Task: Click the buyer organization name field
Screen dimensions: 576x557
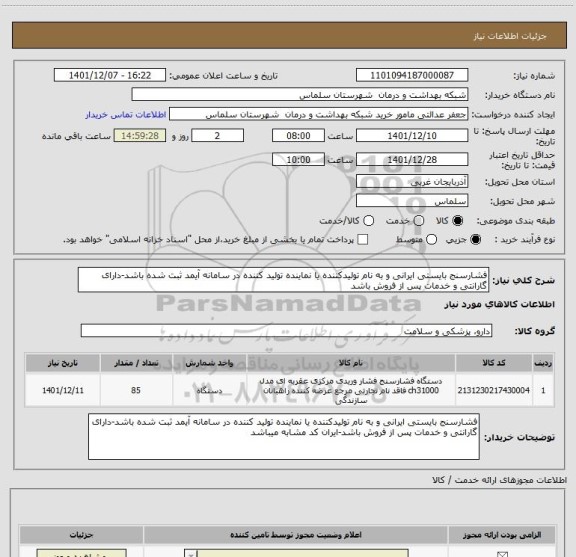Action: pos(300,95)
